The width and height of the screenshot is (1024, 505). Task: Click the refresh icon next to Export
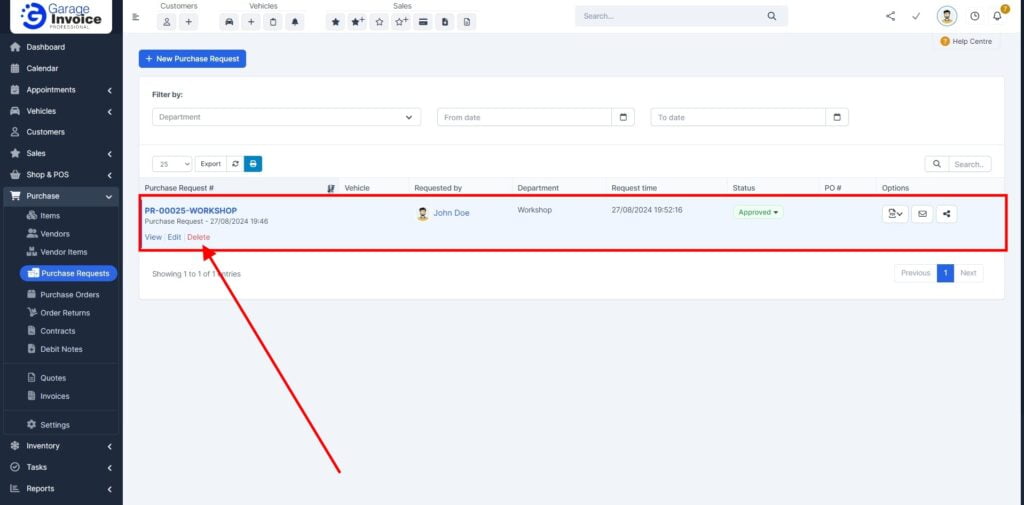pyautogui.click(x=235, y=164)
